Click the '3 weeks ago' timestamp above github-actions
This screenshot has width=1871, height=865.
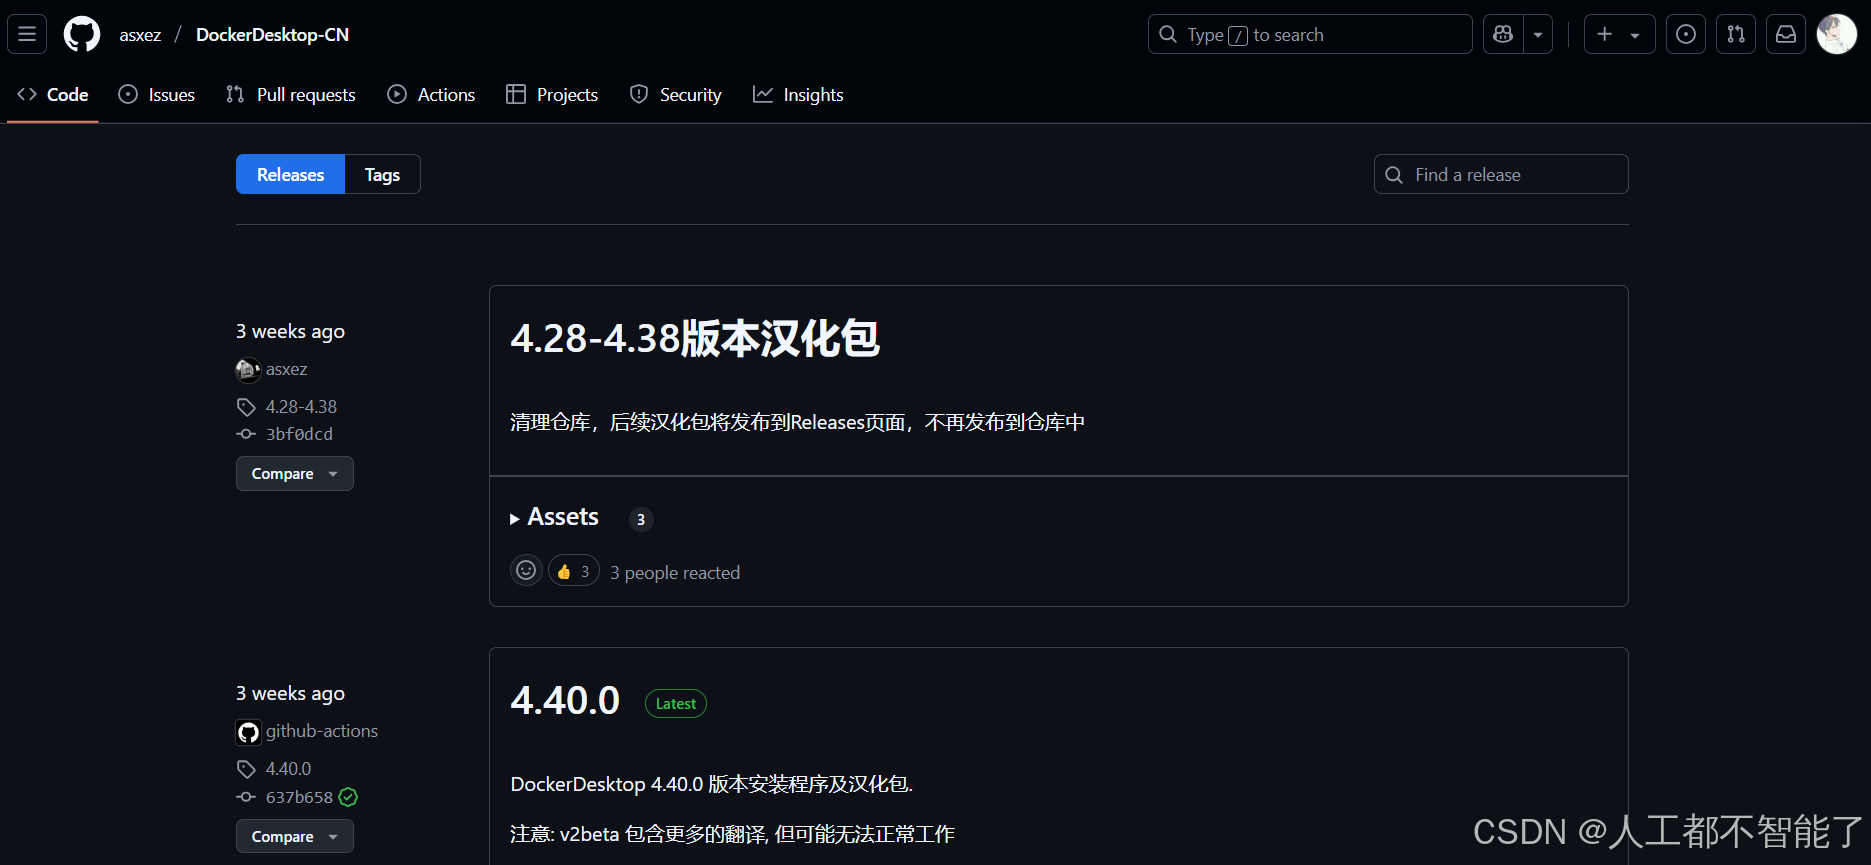[x=290, y=693]
